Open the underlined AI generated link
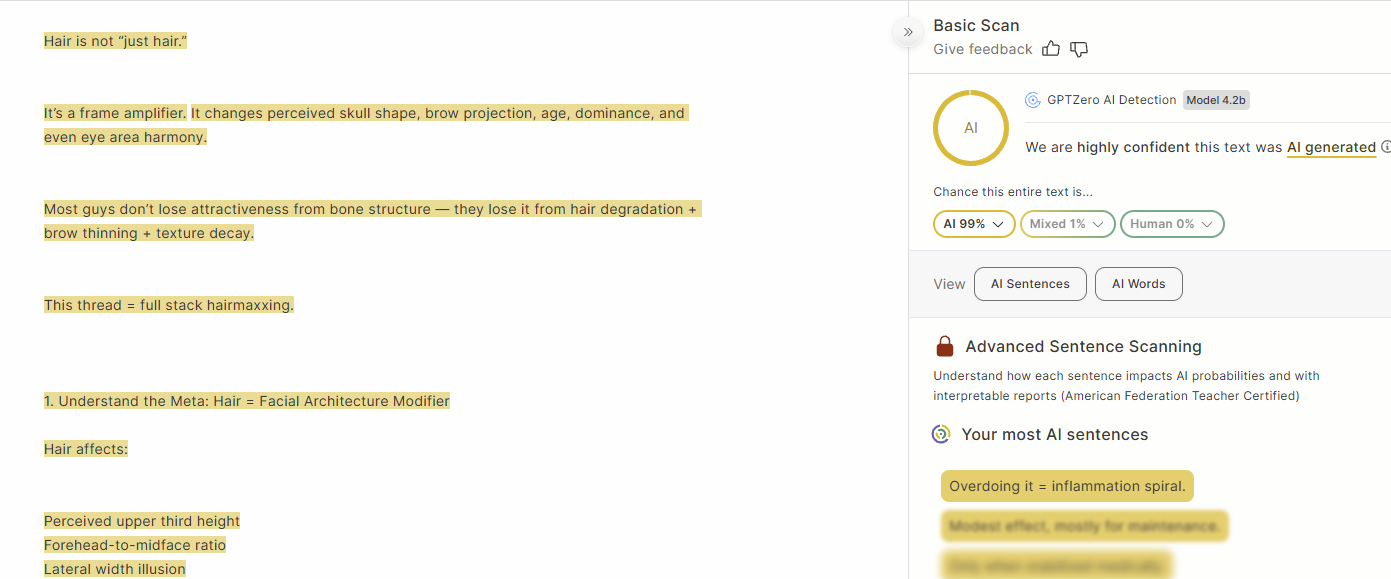This screenshot has width=1391, height=579. (1331, 147)
